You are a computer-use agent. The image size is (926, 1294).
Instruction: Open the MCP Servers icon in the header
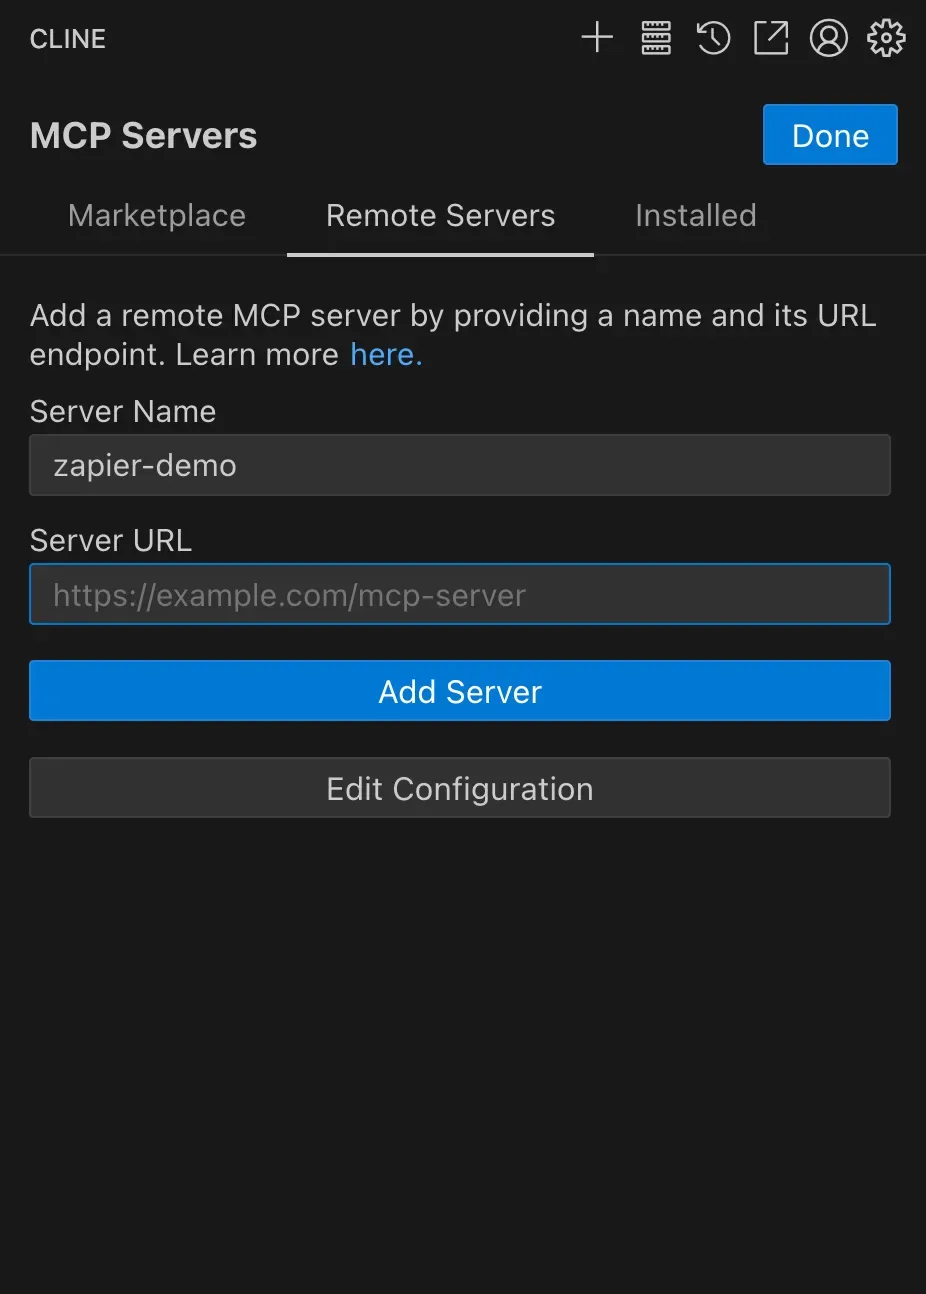(x=656, y=39)
